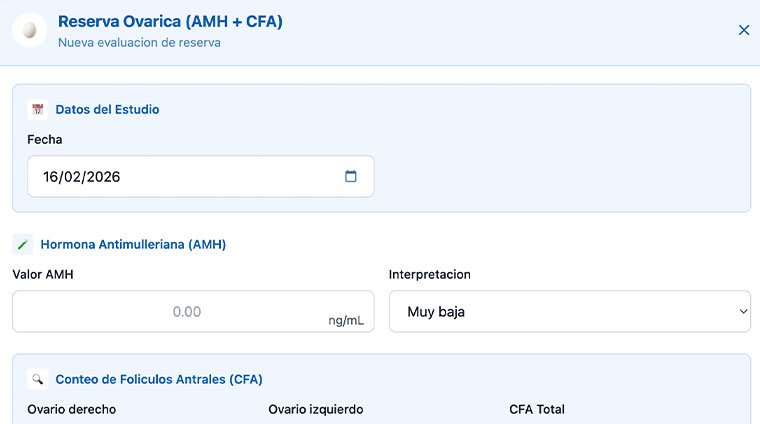
Task: Click the Conteo de Foliculos Antrales heading
Action: click(x=159, y=380)
